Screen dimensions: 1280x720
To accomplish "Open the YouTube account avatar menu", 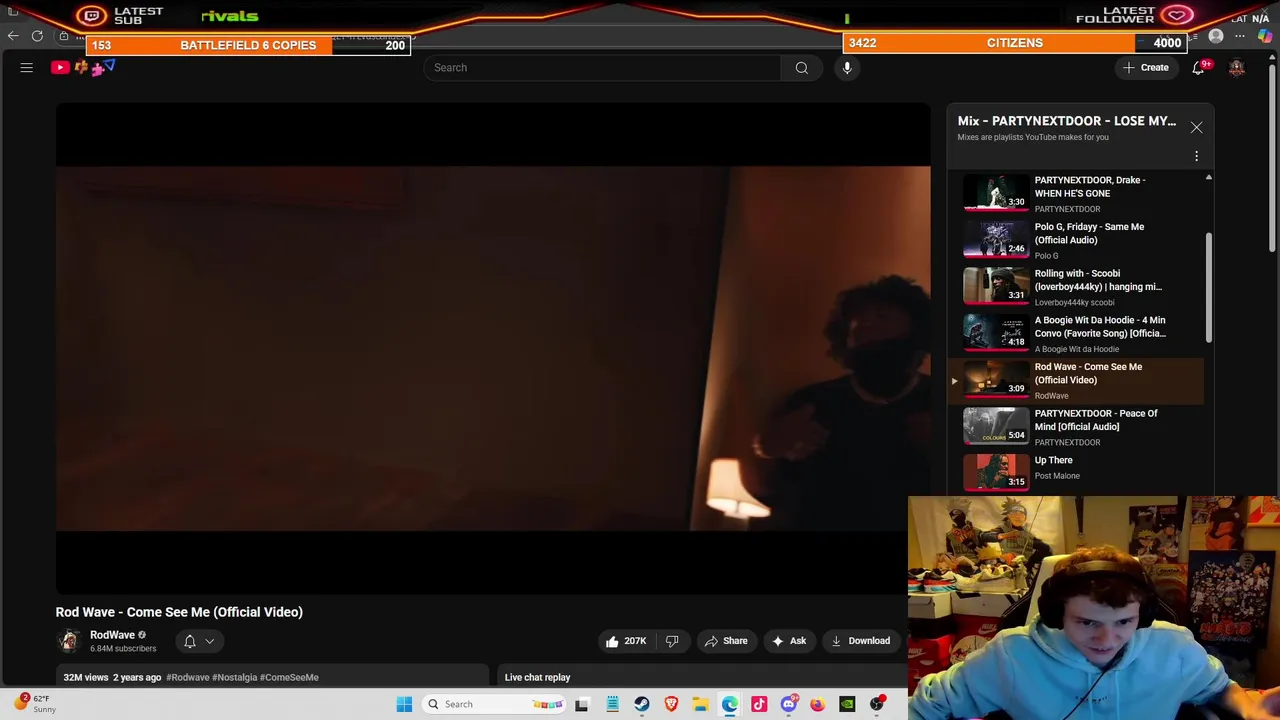I will tap(1237, 68).
